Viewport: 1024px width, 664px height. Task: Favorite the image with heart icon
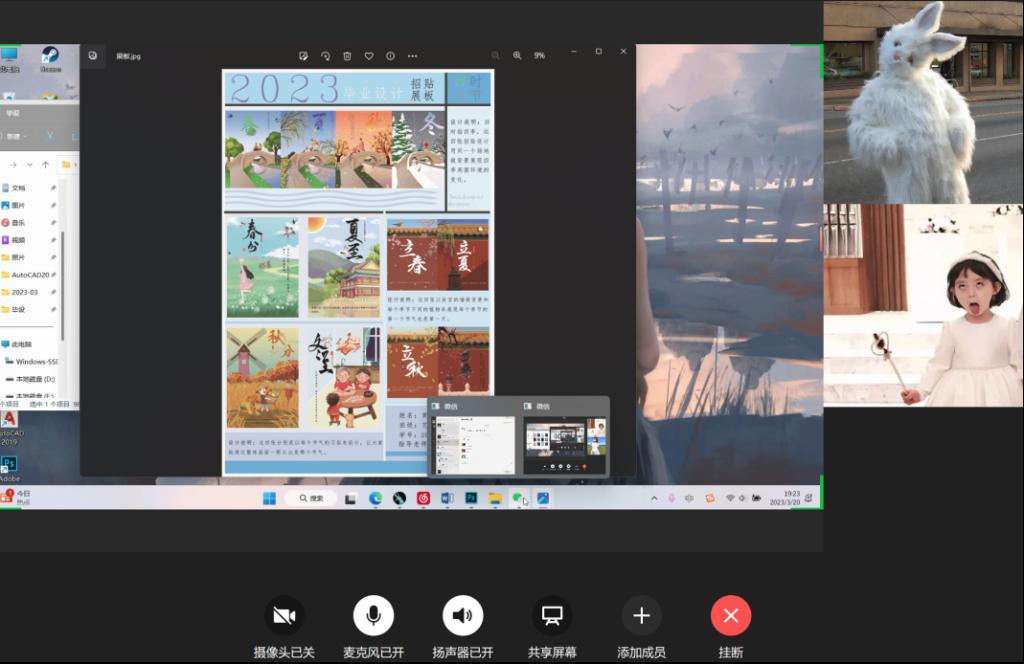[x=369, y=56]
